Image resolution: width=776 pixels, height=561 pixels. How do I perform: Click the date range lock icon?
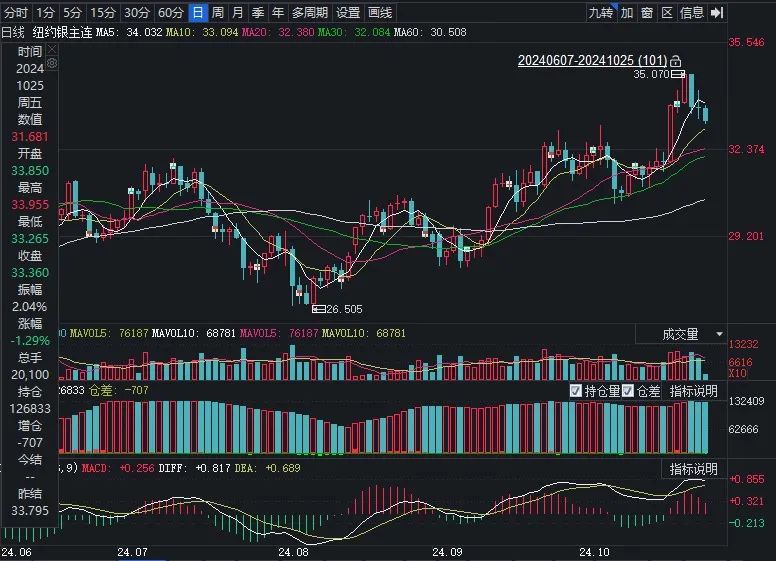(x=676, y=61)
